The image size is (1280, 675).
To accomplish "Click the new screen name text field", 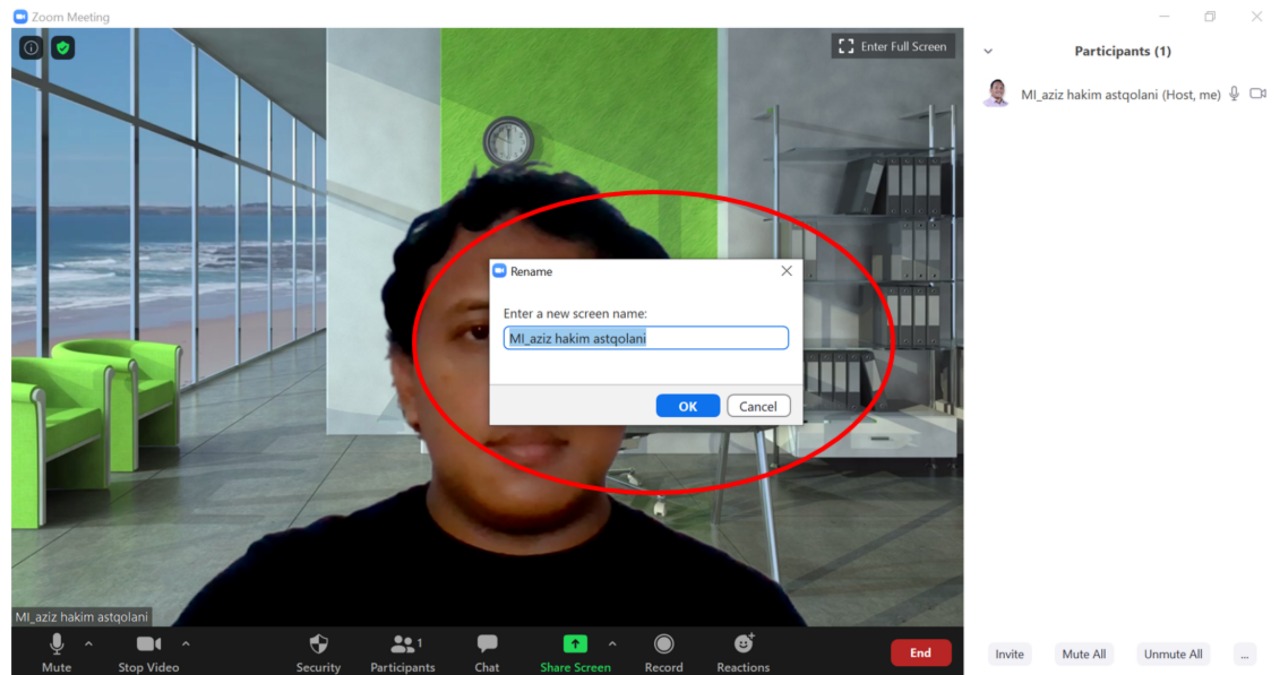I will pos(645,338).
